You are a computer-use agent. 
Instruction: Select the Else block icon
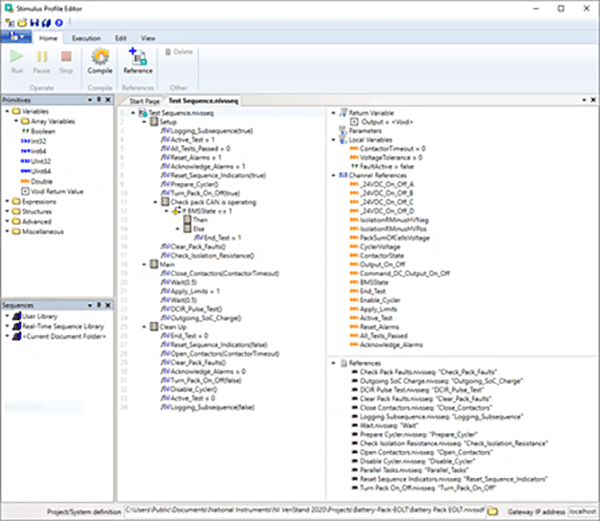point(187,228)
